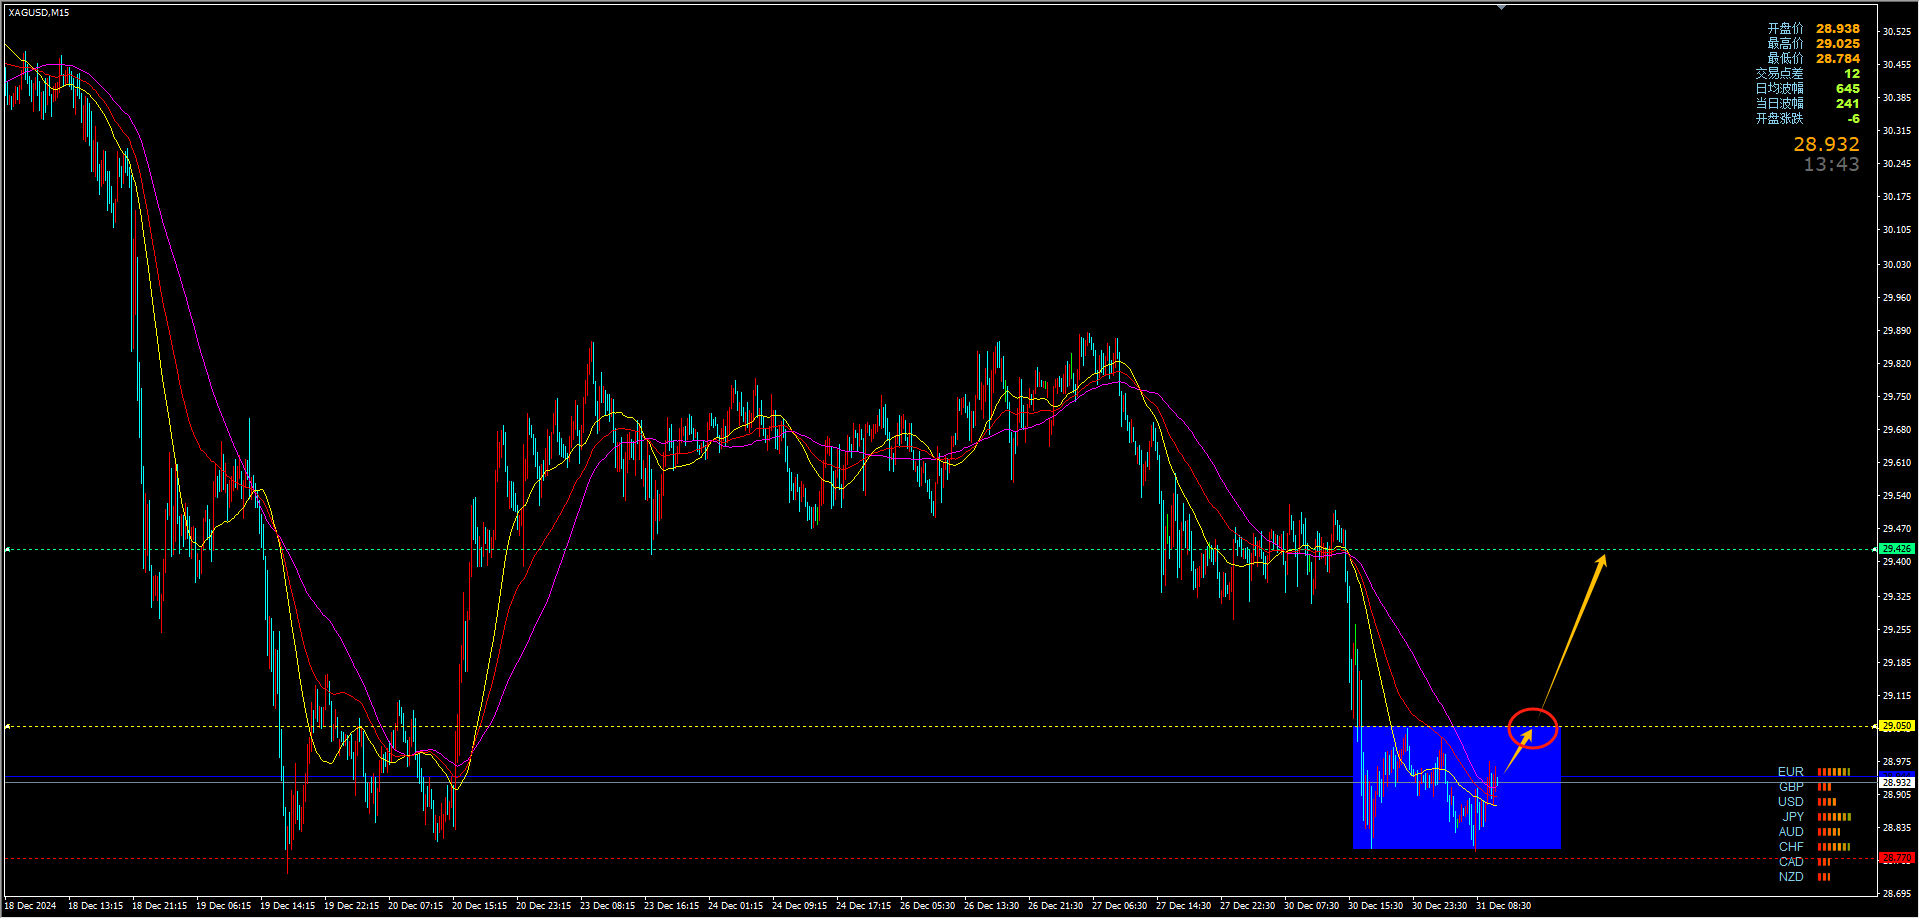Click the 26 Dec 13:30 time axis label

coord(992,906)
